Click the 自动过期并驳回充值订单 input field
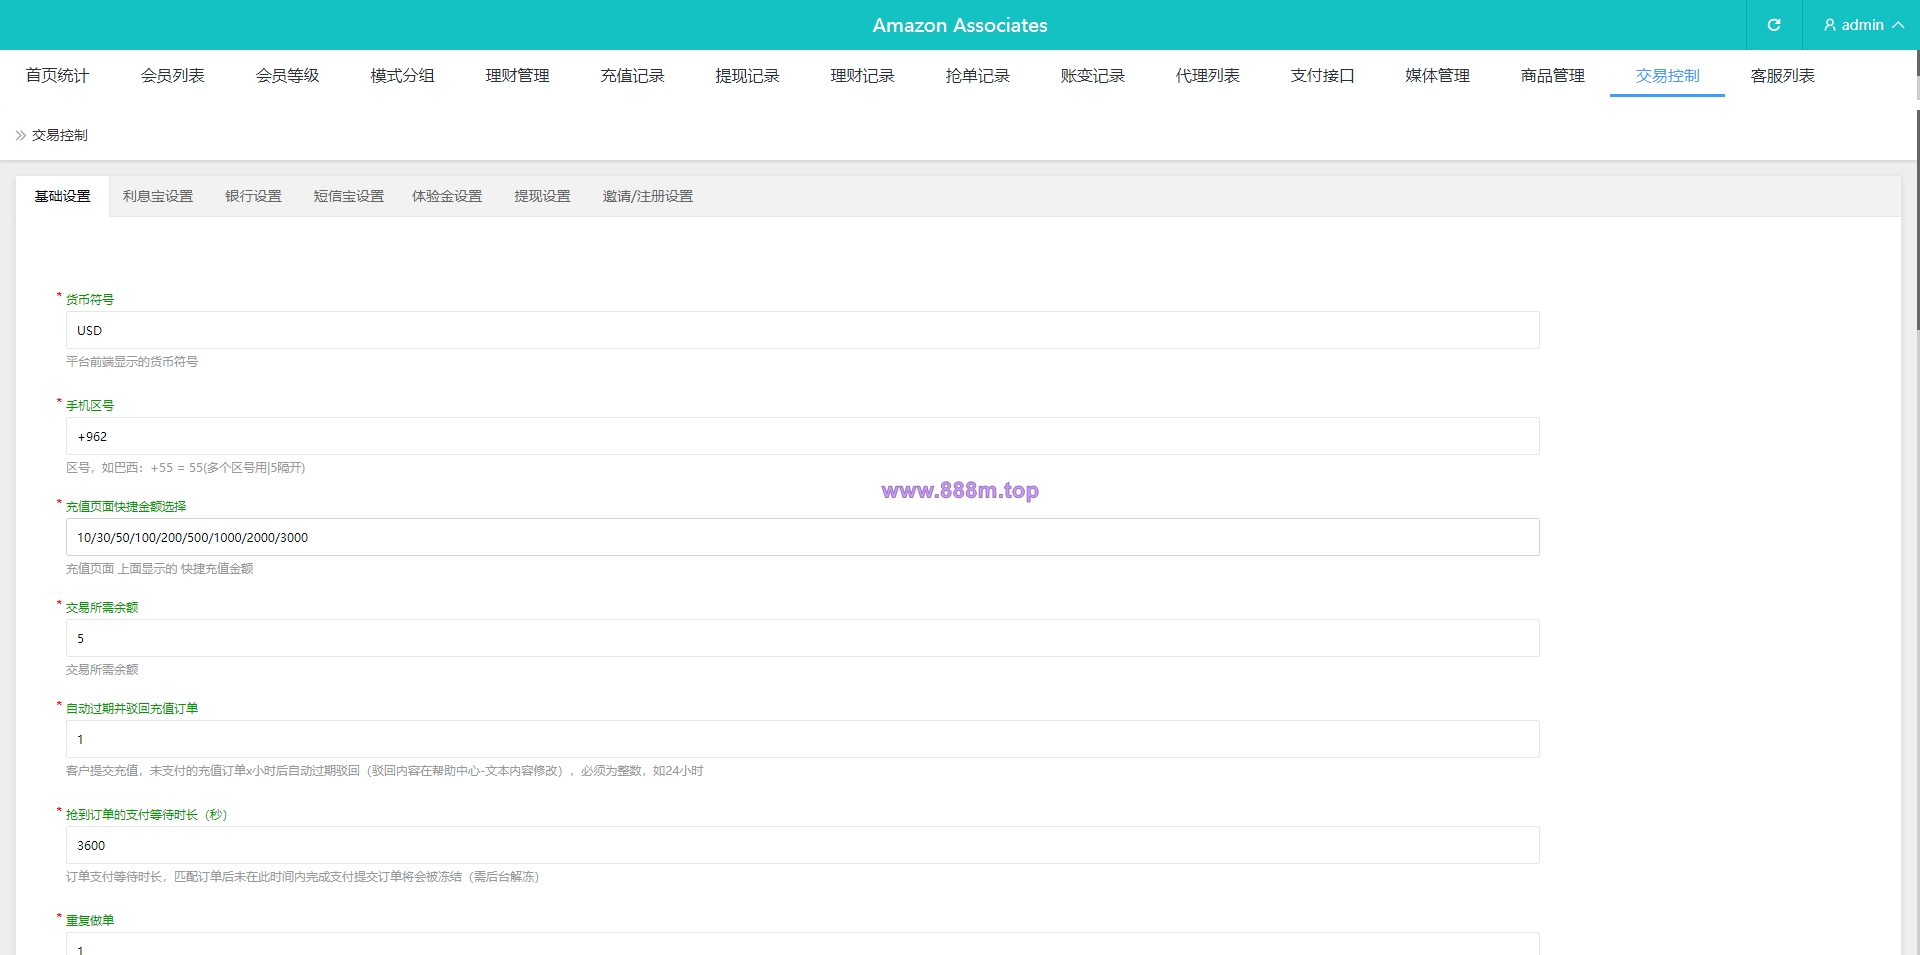Viewport: 1920px width, 955px height. tap(802, 739)
